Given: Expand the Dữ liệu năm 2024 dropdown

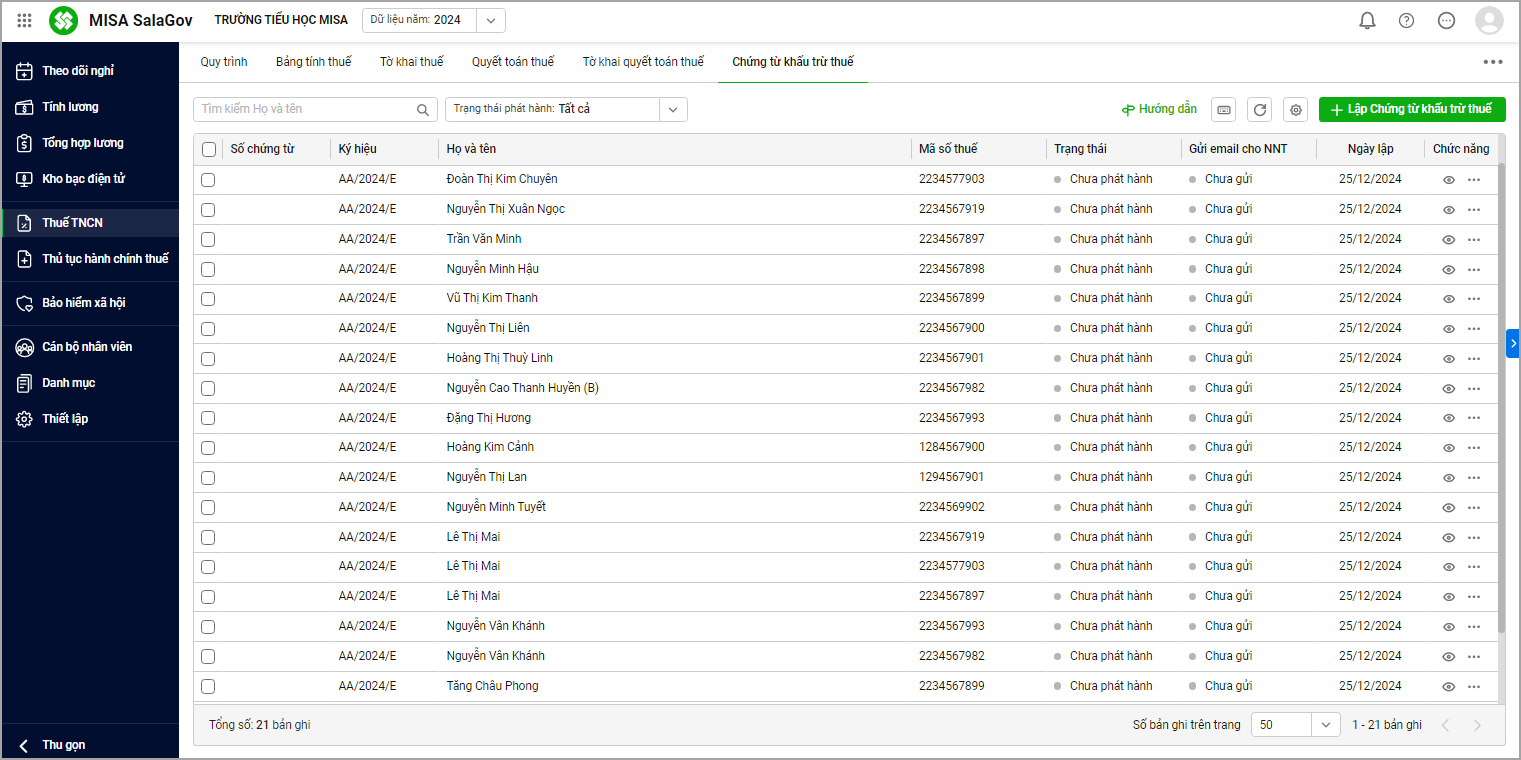Looking at the screenshot, I should coord(490,21).
